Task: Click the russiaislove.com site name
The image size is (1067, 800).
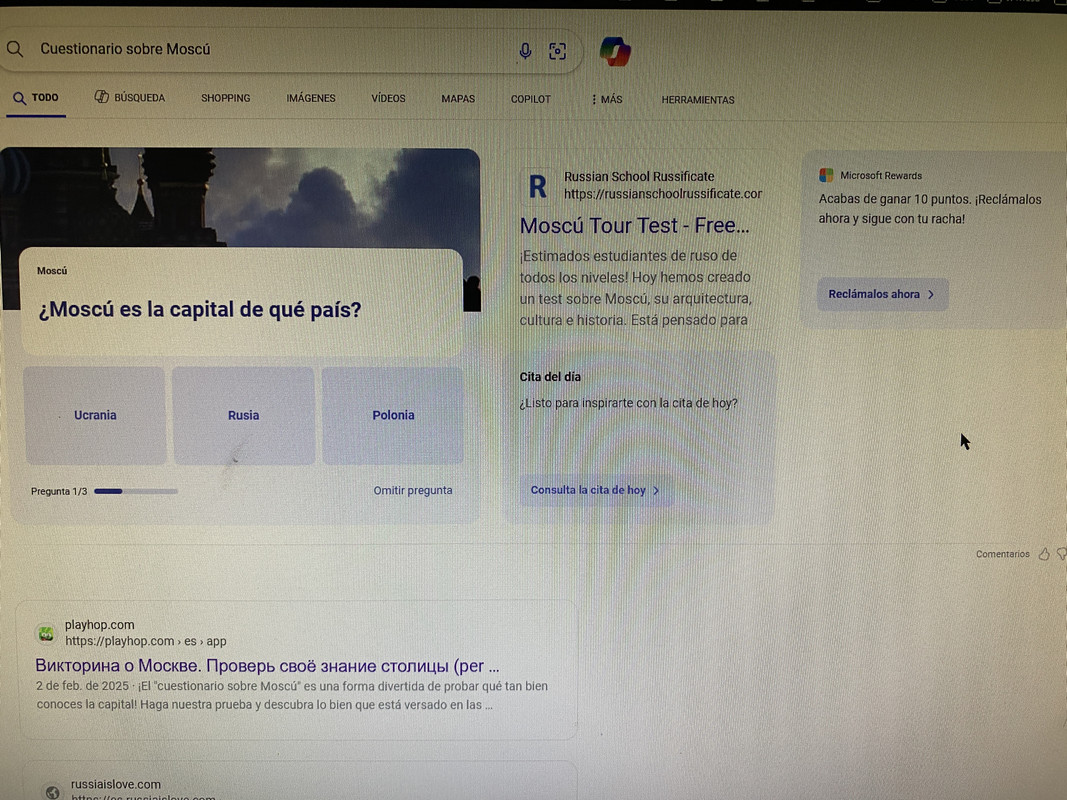Action: tap(116, 784)
